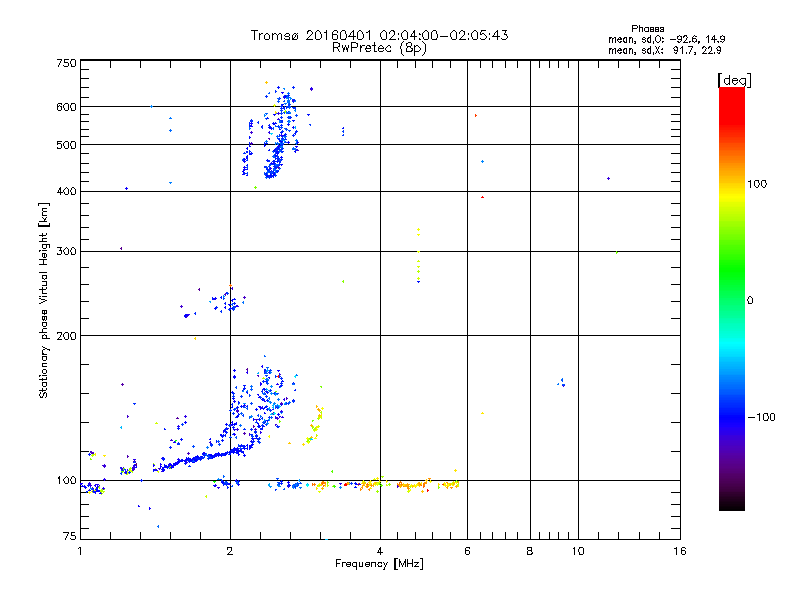Click the colorbar tick label '100'
The image size is (800, 600).
click(x=757, y=184)
